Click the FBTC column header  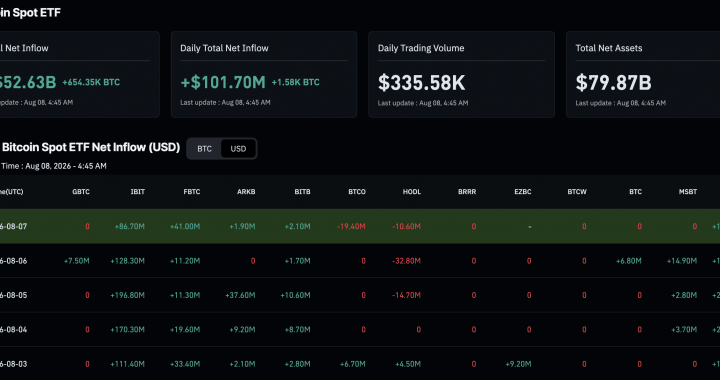[x=191, y=192]
